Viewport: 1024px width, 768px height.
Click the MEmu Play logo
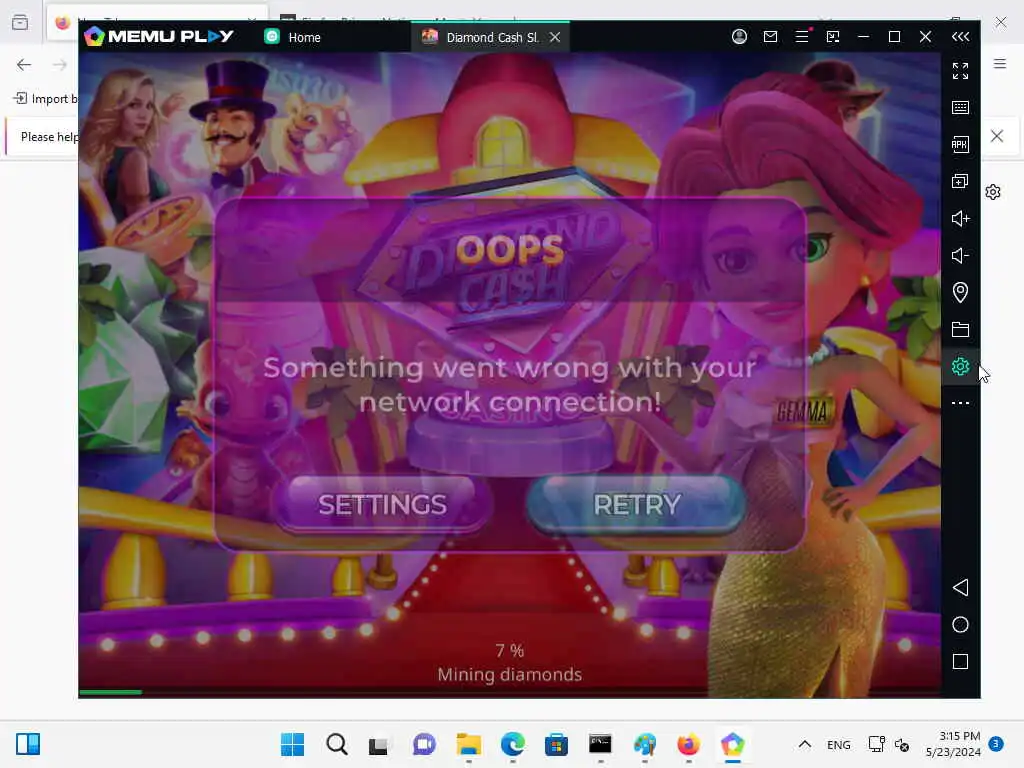click(159, 37)
